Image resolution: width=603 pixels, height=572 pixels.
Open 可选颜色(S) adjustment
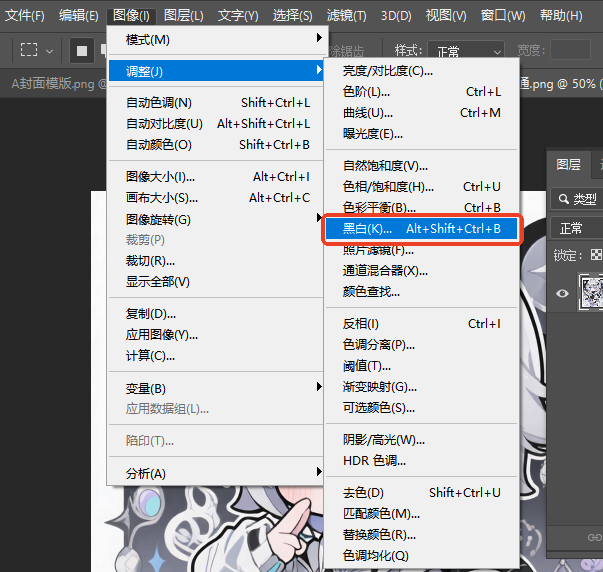(x=421, y=407)
